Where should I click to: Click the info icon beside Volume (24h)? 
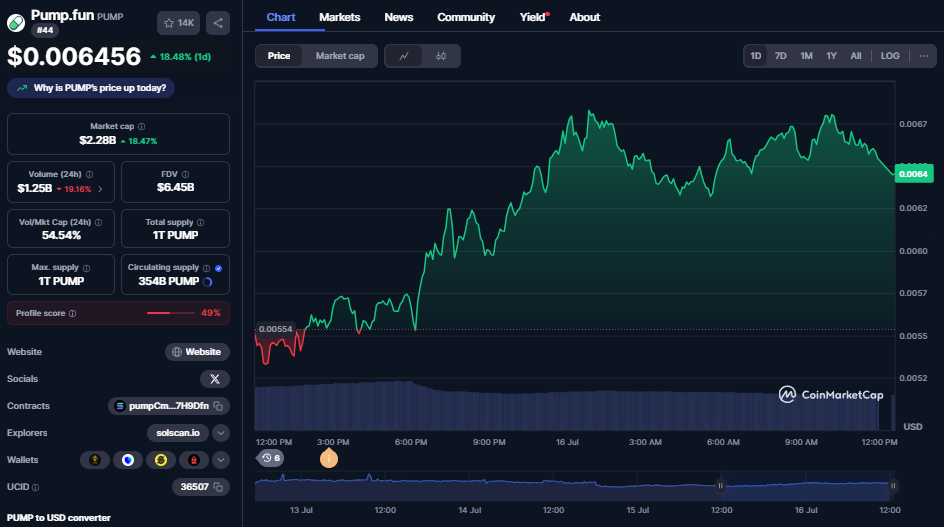(90, 174)
